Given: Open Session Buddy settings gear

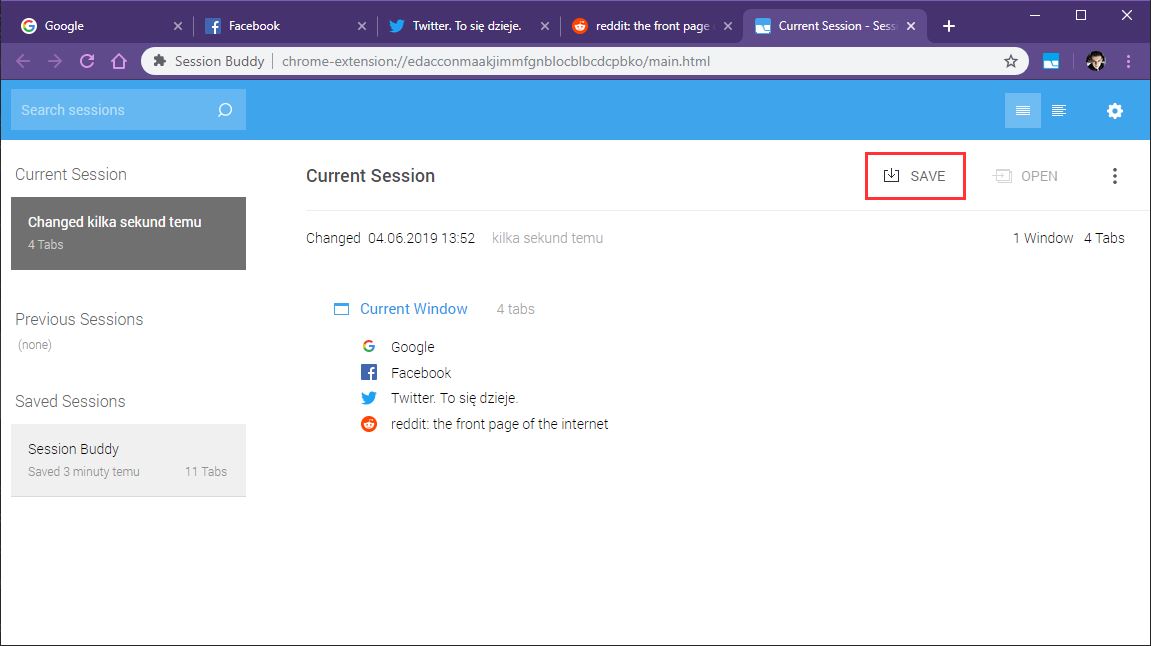Looking at the screenshot, I should (1115, 111).
